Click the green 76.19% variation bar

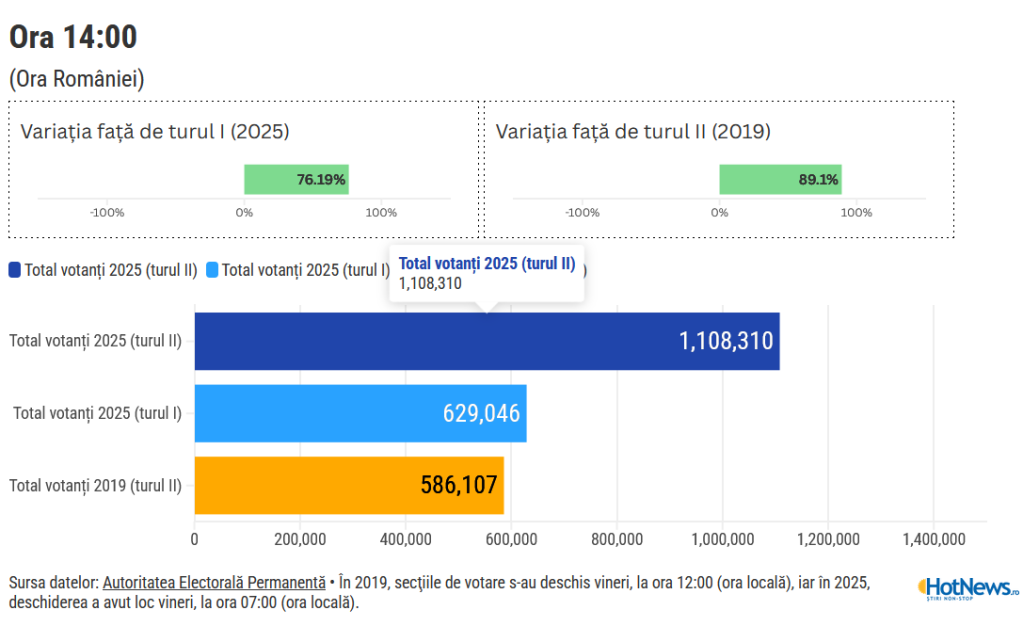(x=296, y=180)
